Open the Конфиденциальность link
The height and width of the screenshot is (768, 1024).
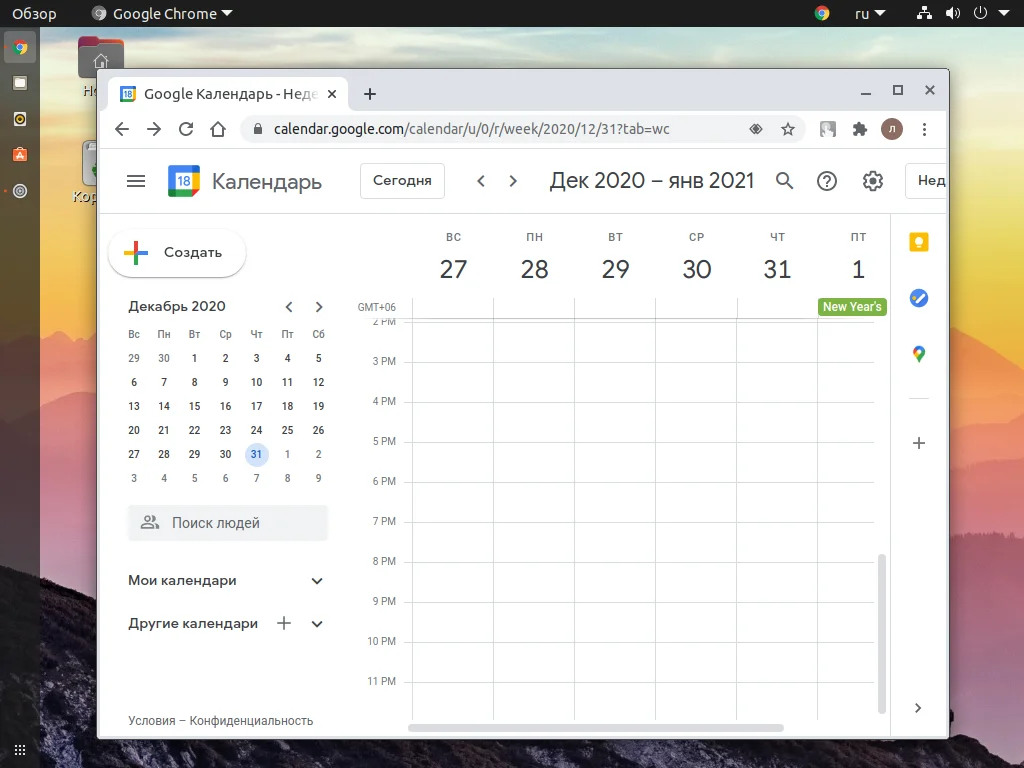coord(251,721)
